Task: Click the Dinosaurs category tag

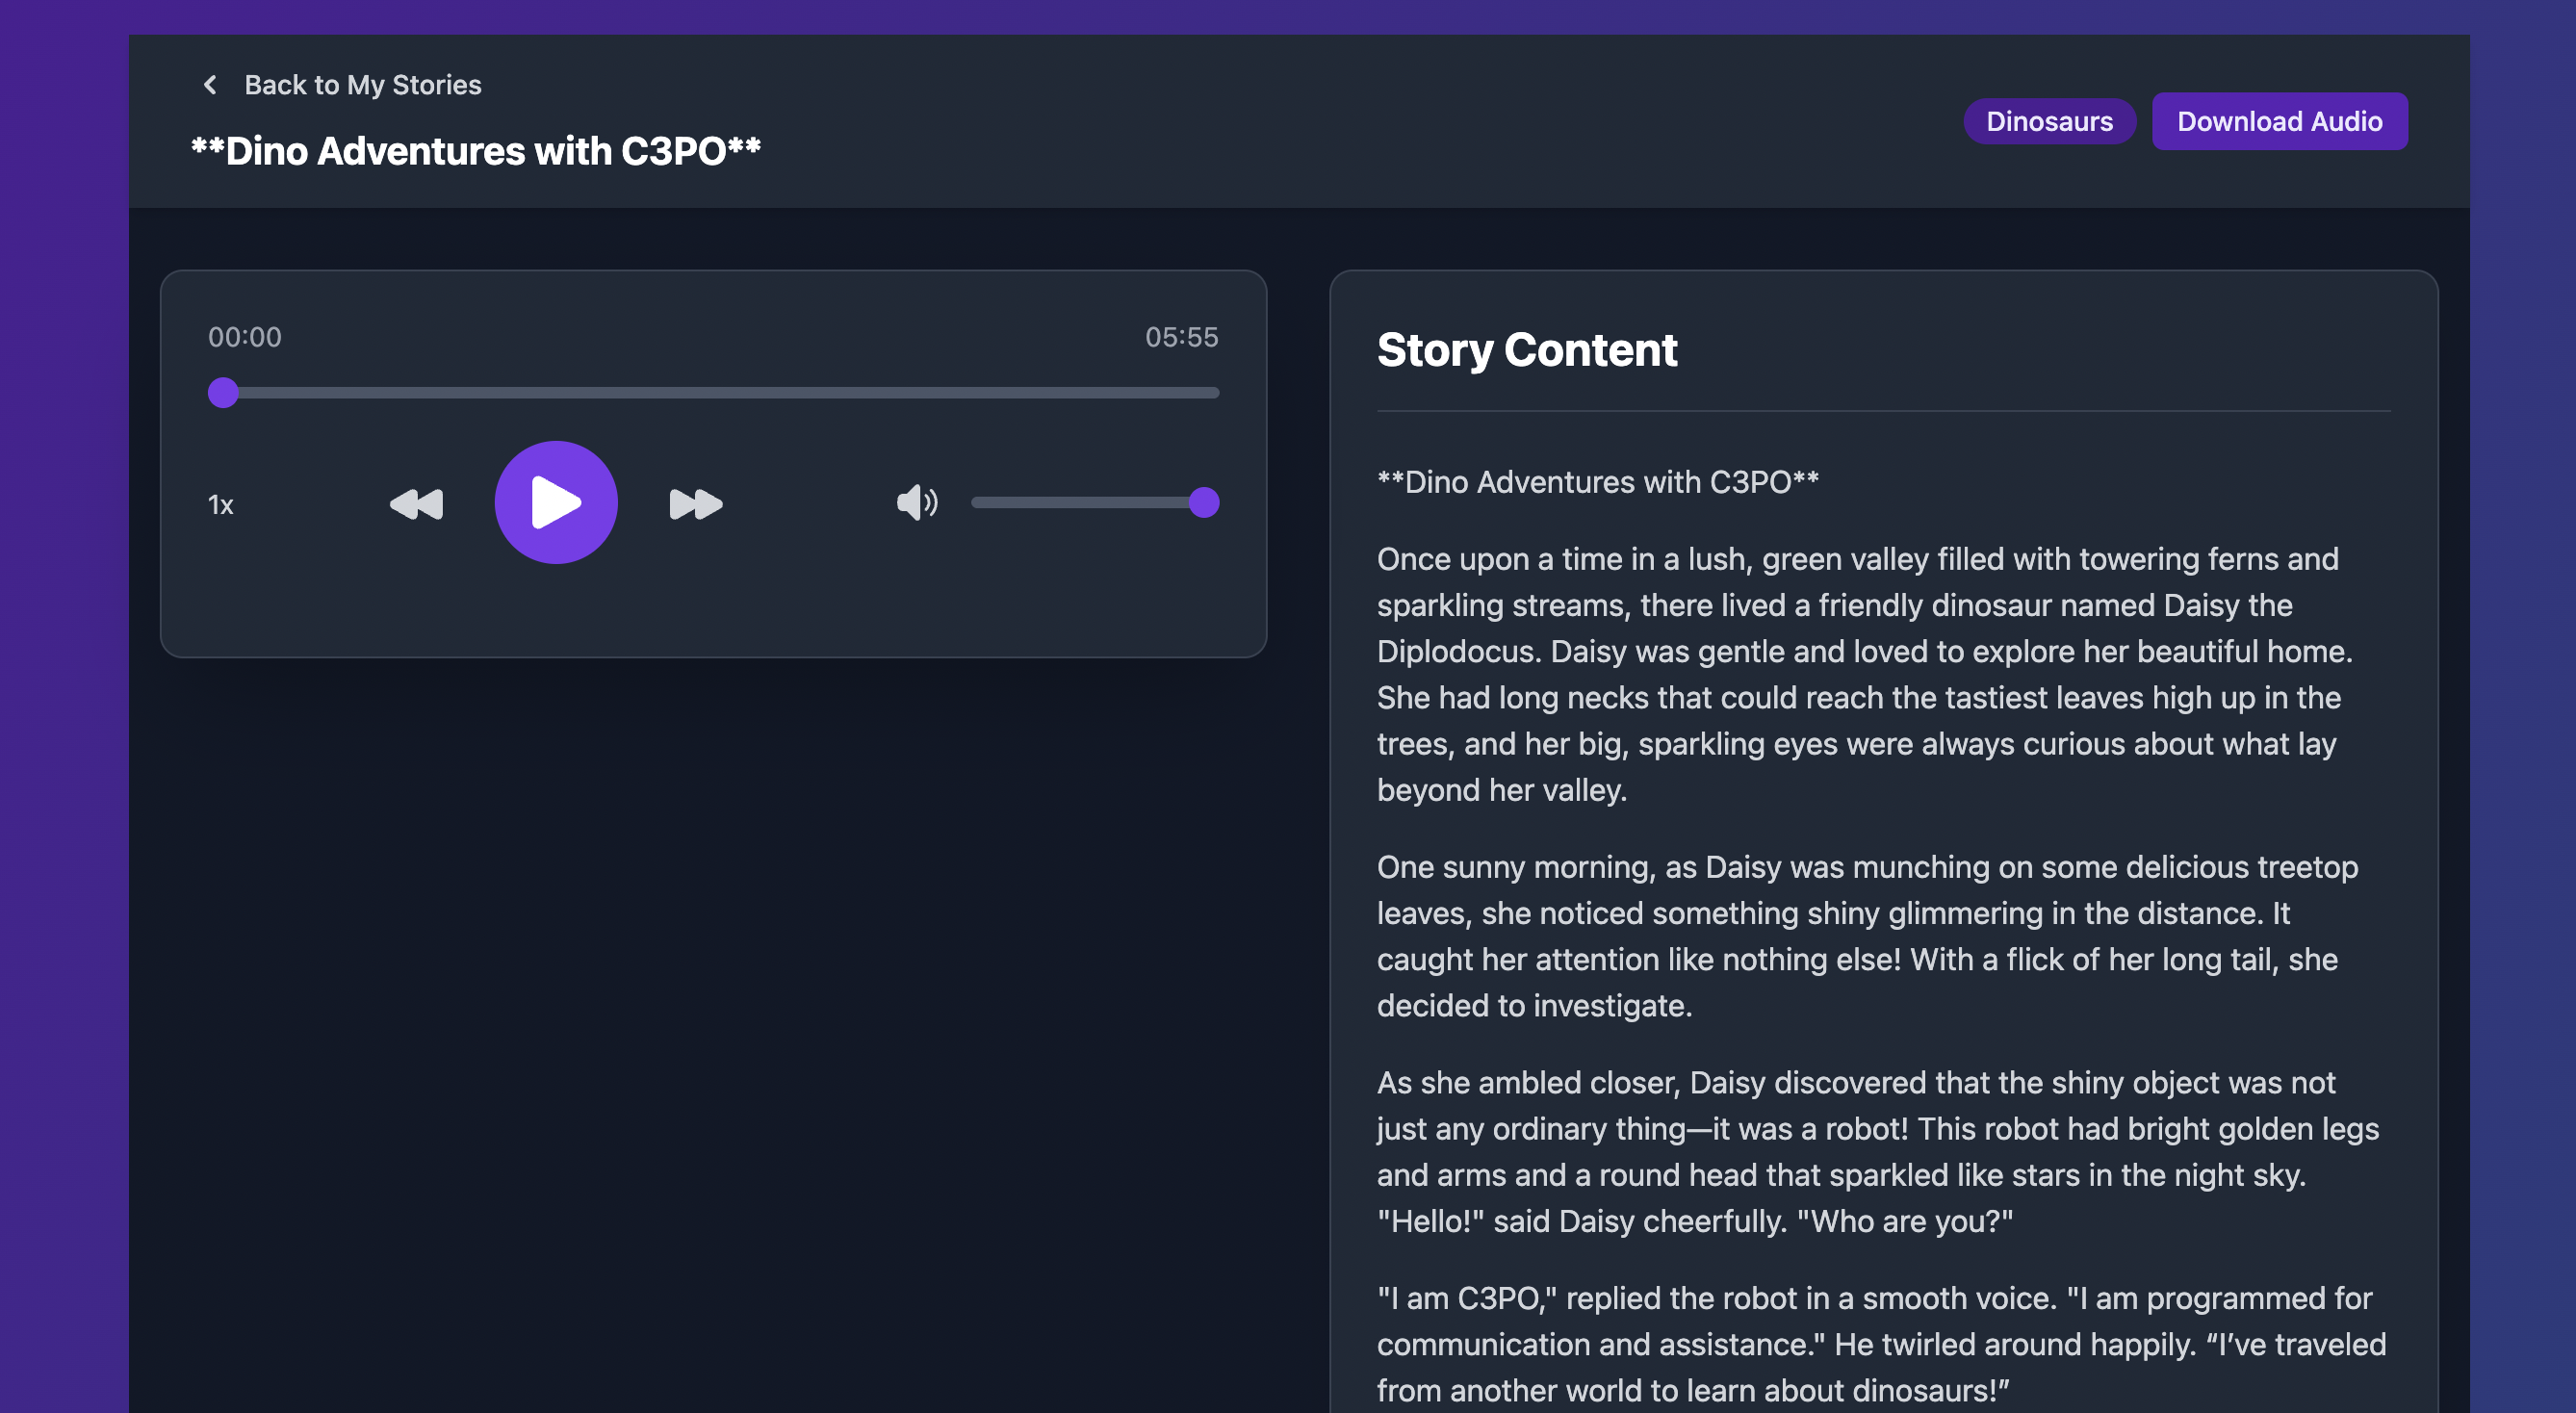Action: point(2049,121)
